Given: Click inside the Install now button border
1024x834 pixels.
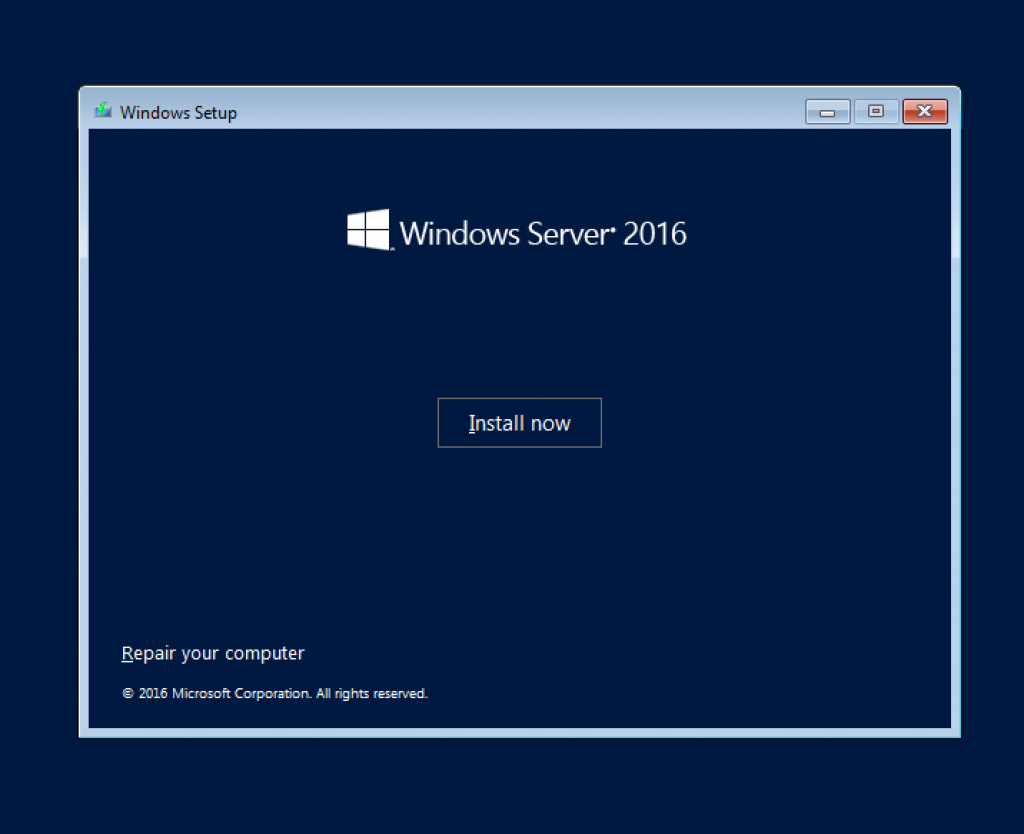Looking at the screenshot, I should tap(519, 422).
